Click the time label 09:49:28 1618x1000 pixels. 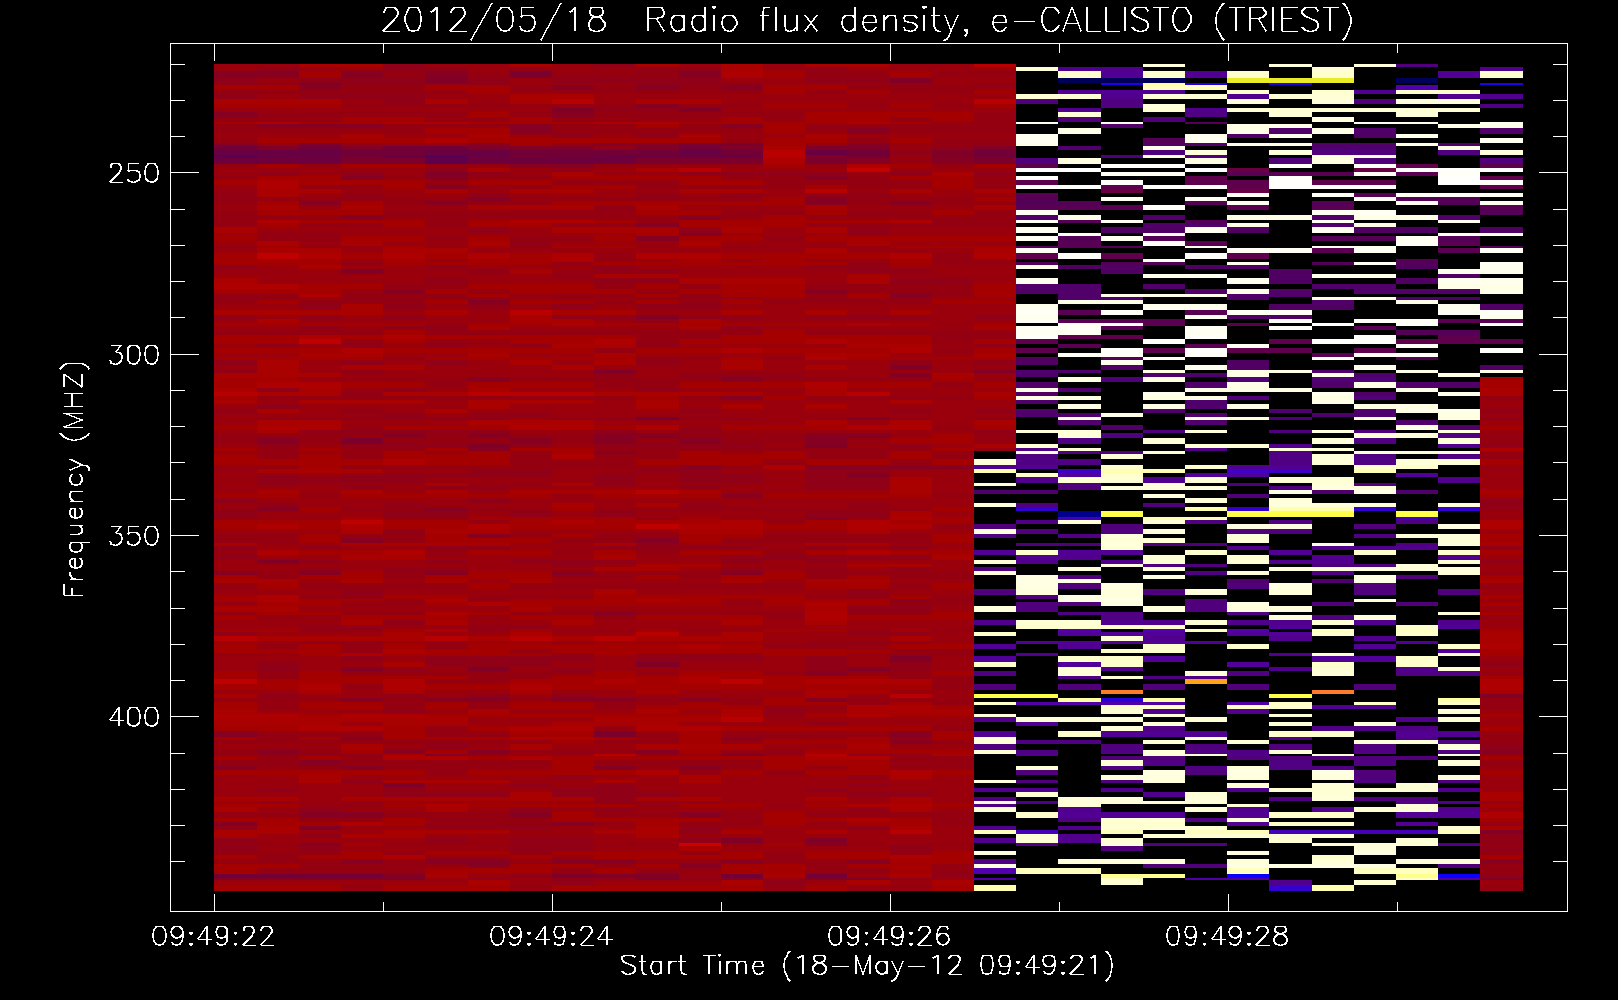pyautogui.click(x=1227, y=936)
